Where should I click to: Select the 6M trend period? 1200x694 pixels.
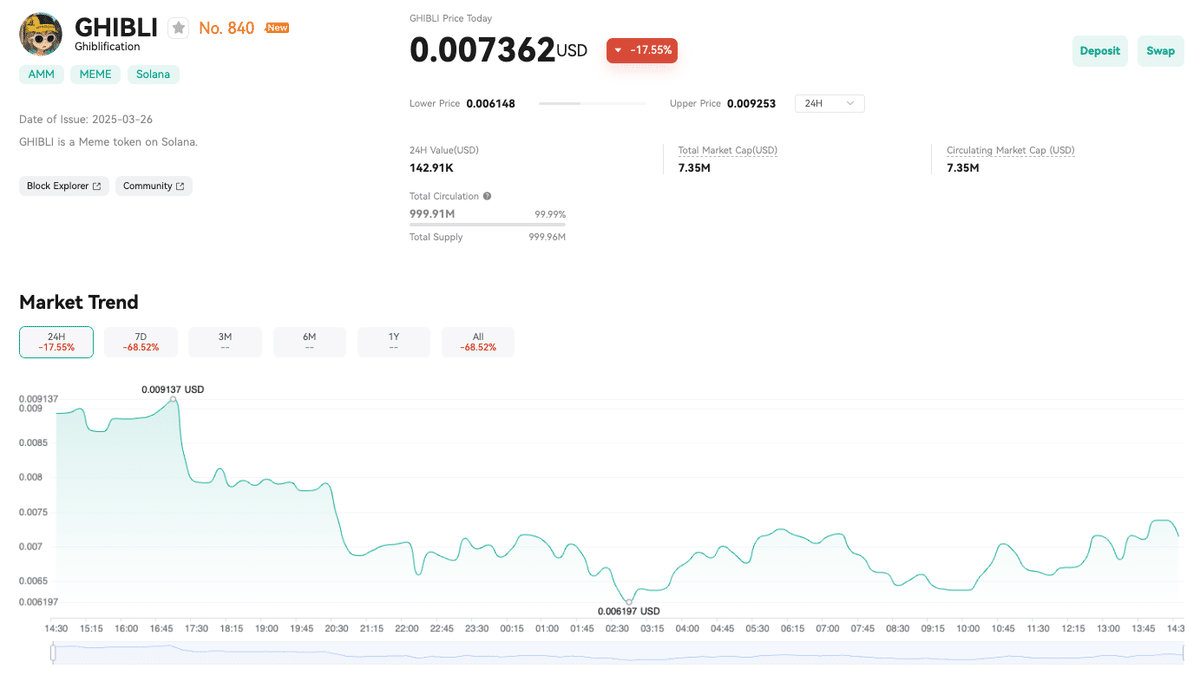309,342
